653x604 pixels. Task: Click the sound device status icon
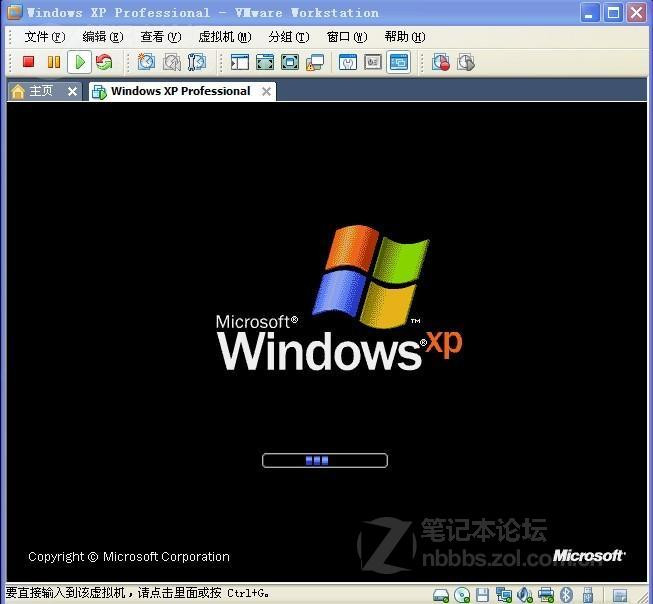tap(524, 595)
